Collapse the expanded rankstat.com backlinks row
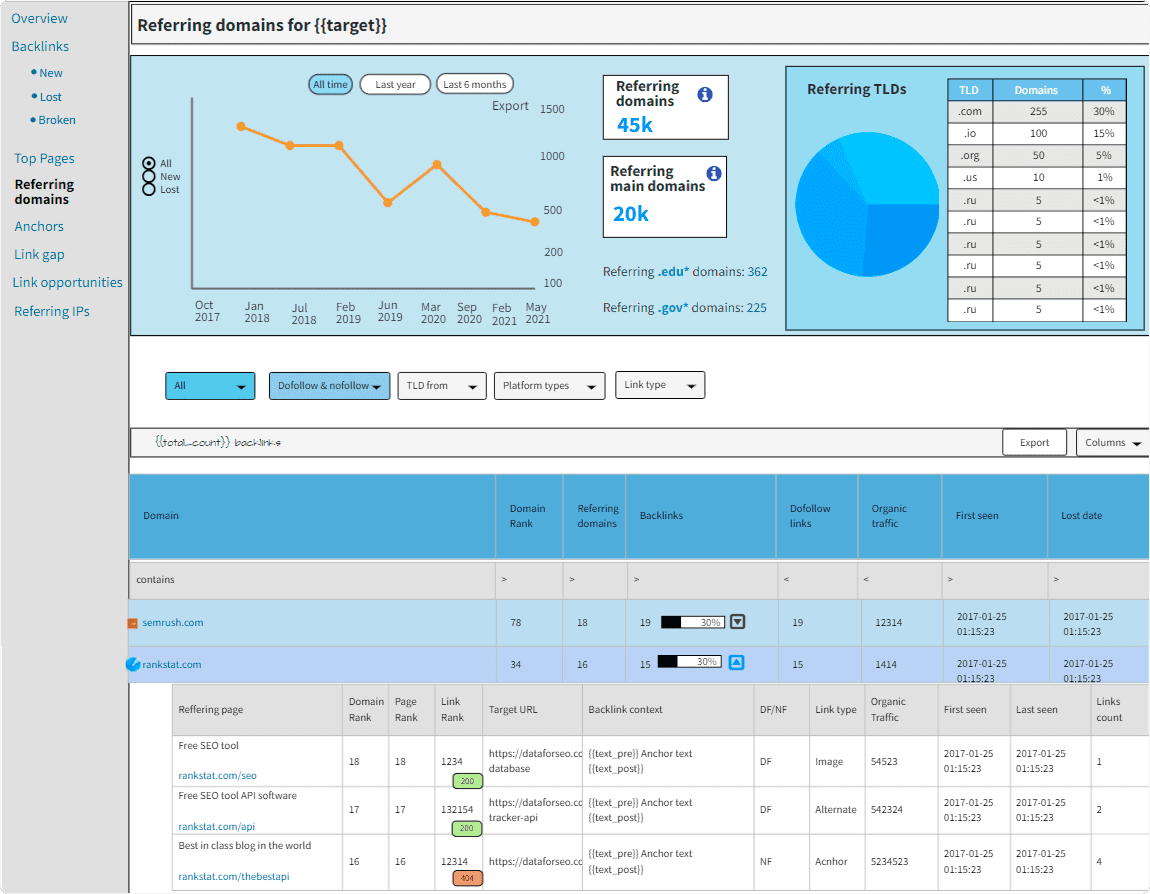 (x=737, y=661)
